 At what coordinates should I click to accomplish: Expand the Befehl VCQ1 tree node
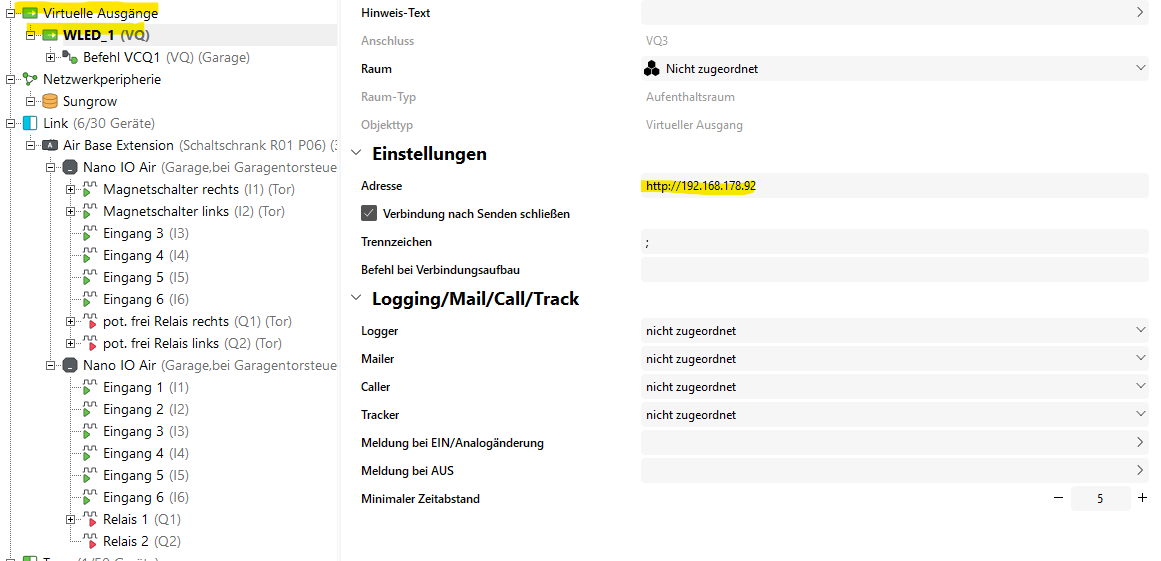(x=50, y=57)
